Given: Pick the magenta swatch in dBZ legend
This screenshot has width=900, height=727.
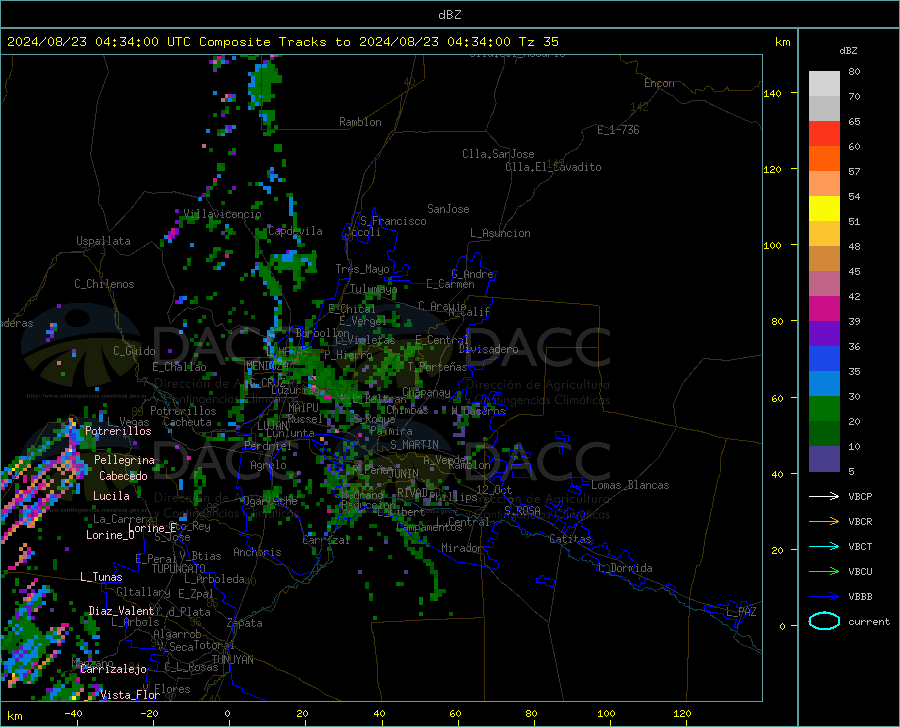Looking at the screenshot, I should [824, 309].
